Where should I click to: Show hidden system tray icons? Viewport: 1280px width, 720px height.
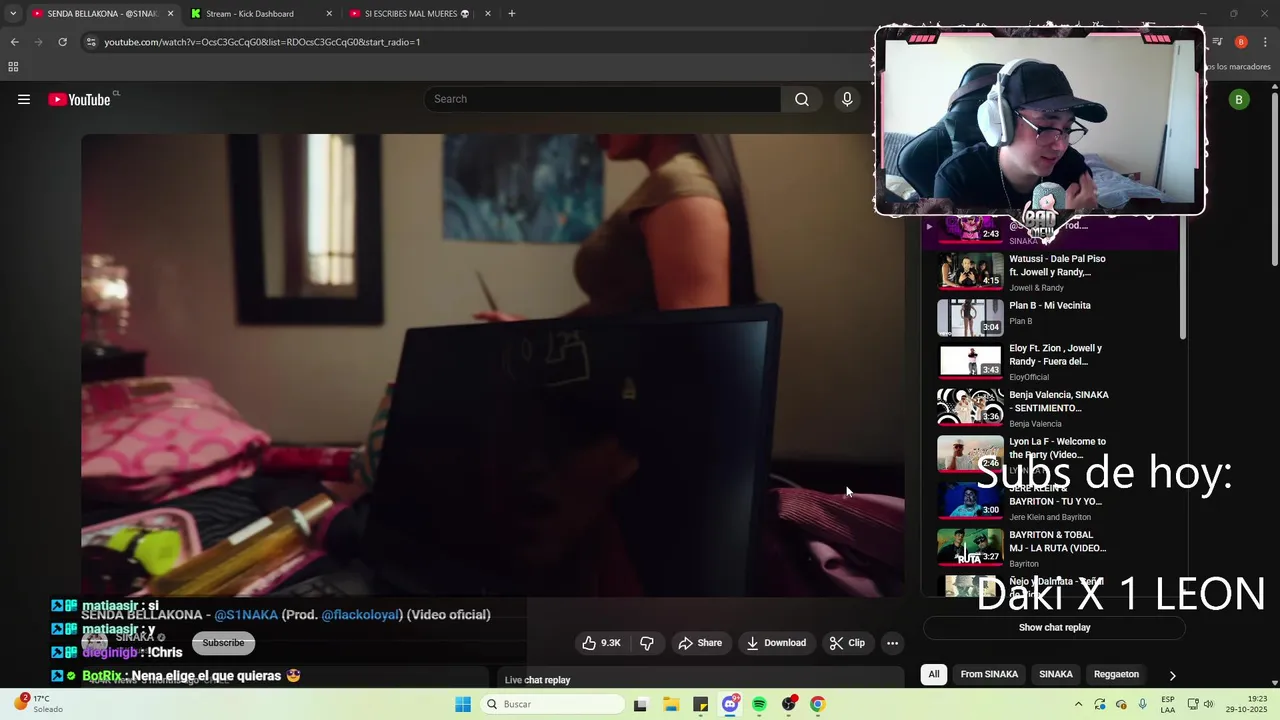pyautogui.click(x=1078, y=704)
